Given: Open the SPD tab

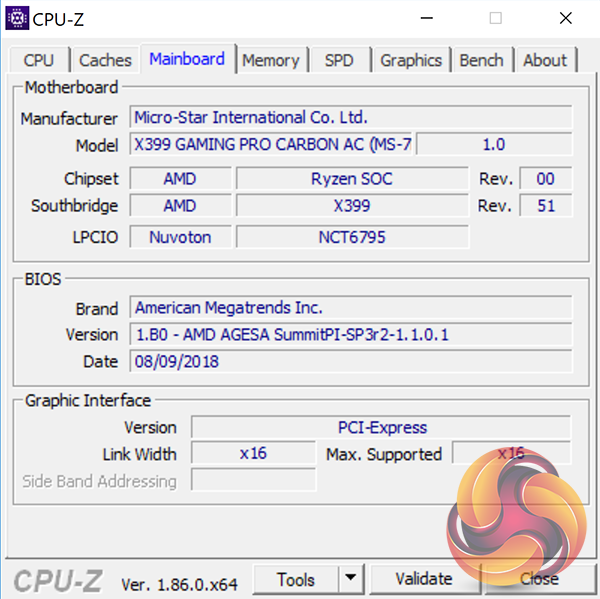Looking at the screenshot, I should [x=339, y=60].
